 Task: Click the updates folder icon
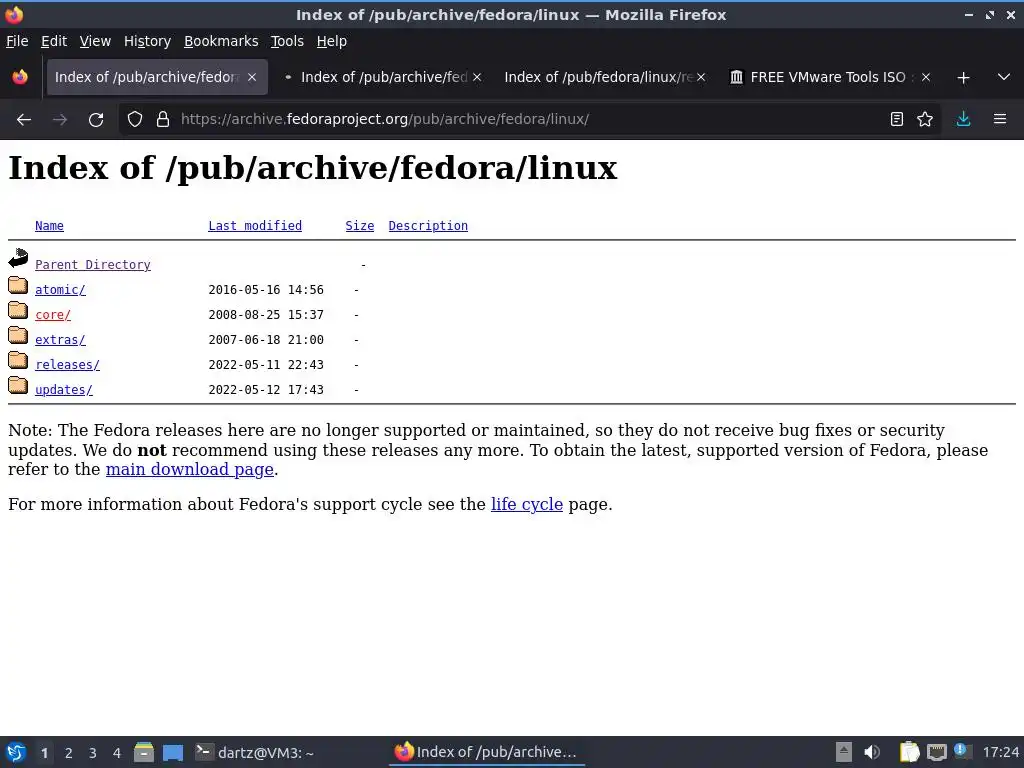point(18,385)
